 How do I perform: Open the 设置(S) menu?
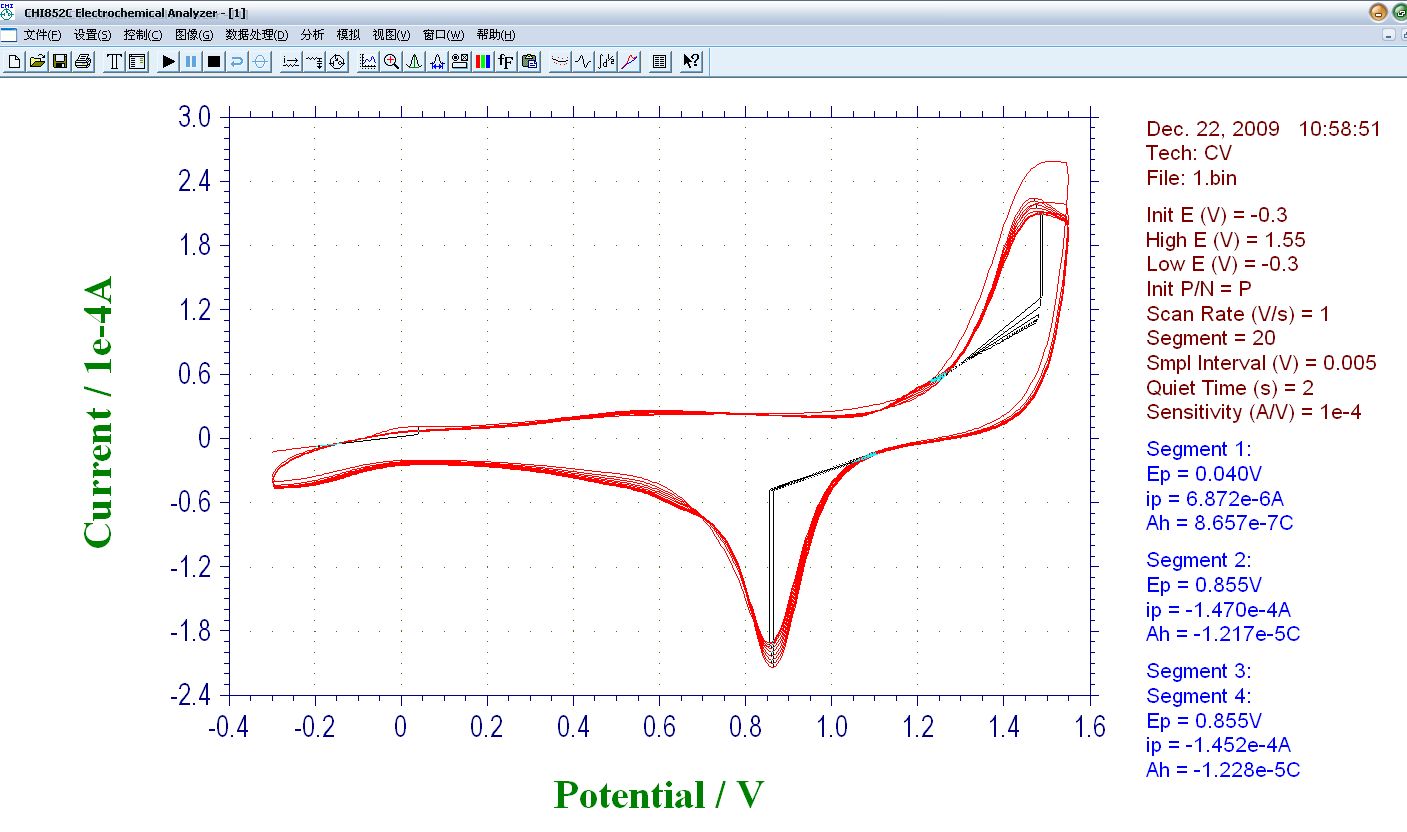93,35
